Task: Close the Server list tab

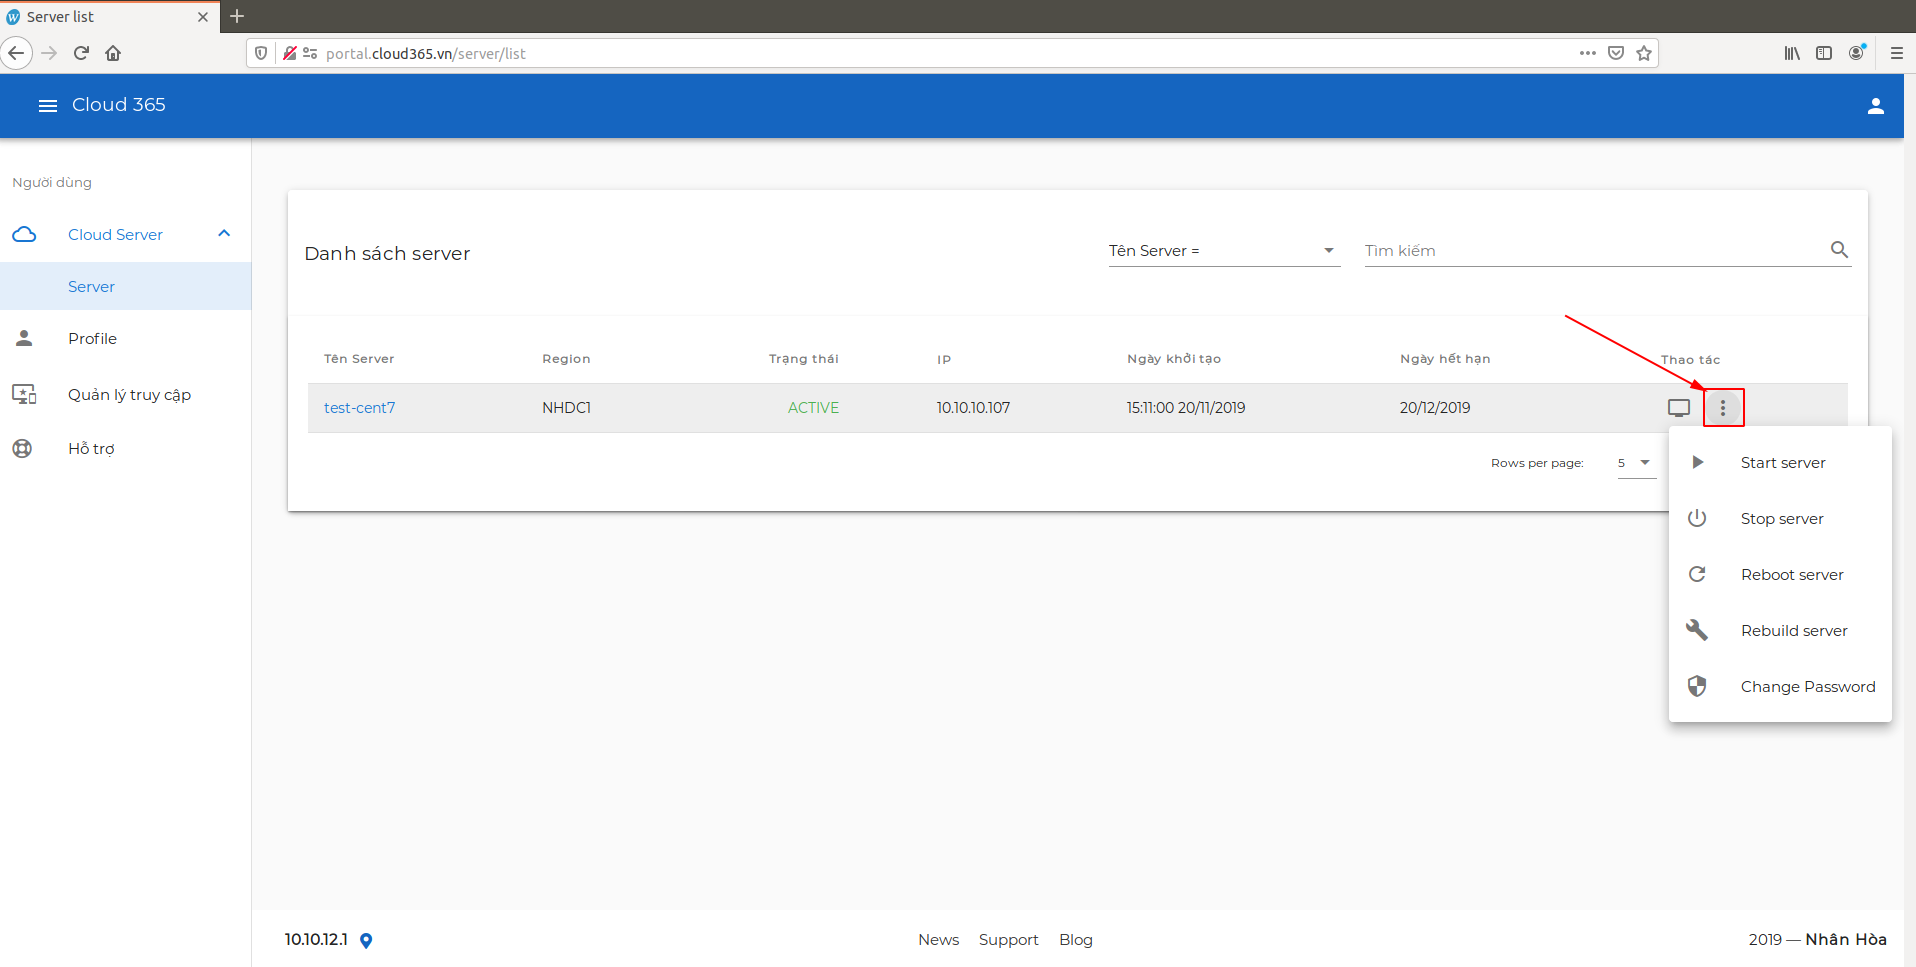Action: pos(203,17)
